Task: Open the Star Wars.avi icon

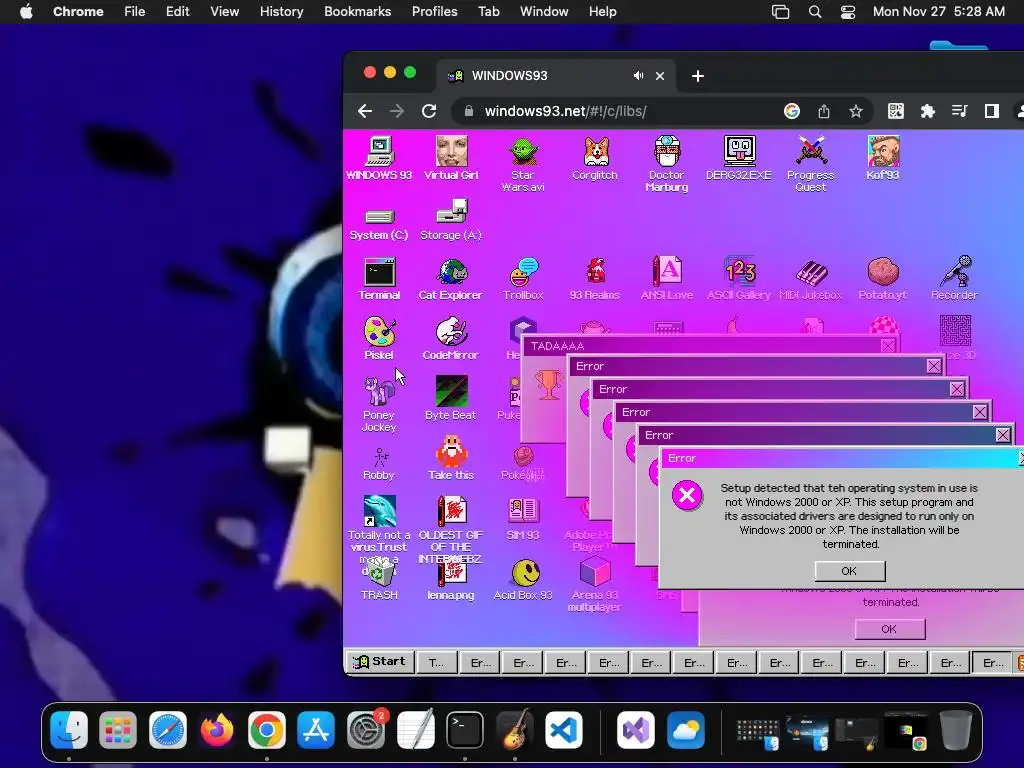Action: 523,163
